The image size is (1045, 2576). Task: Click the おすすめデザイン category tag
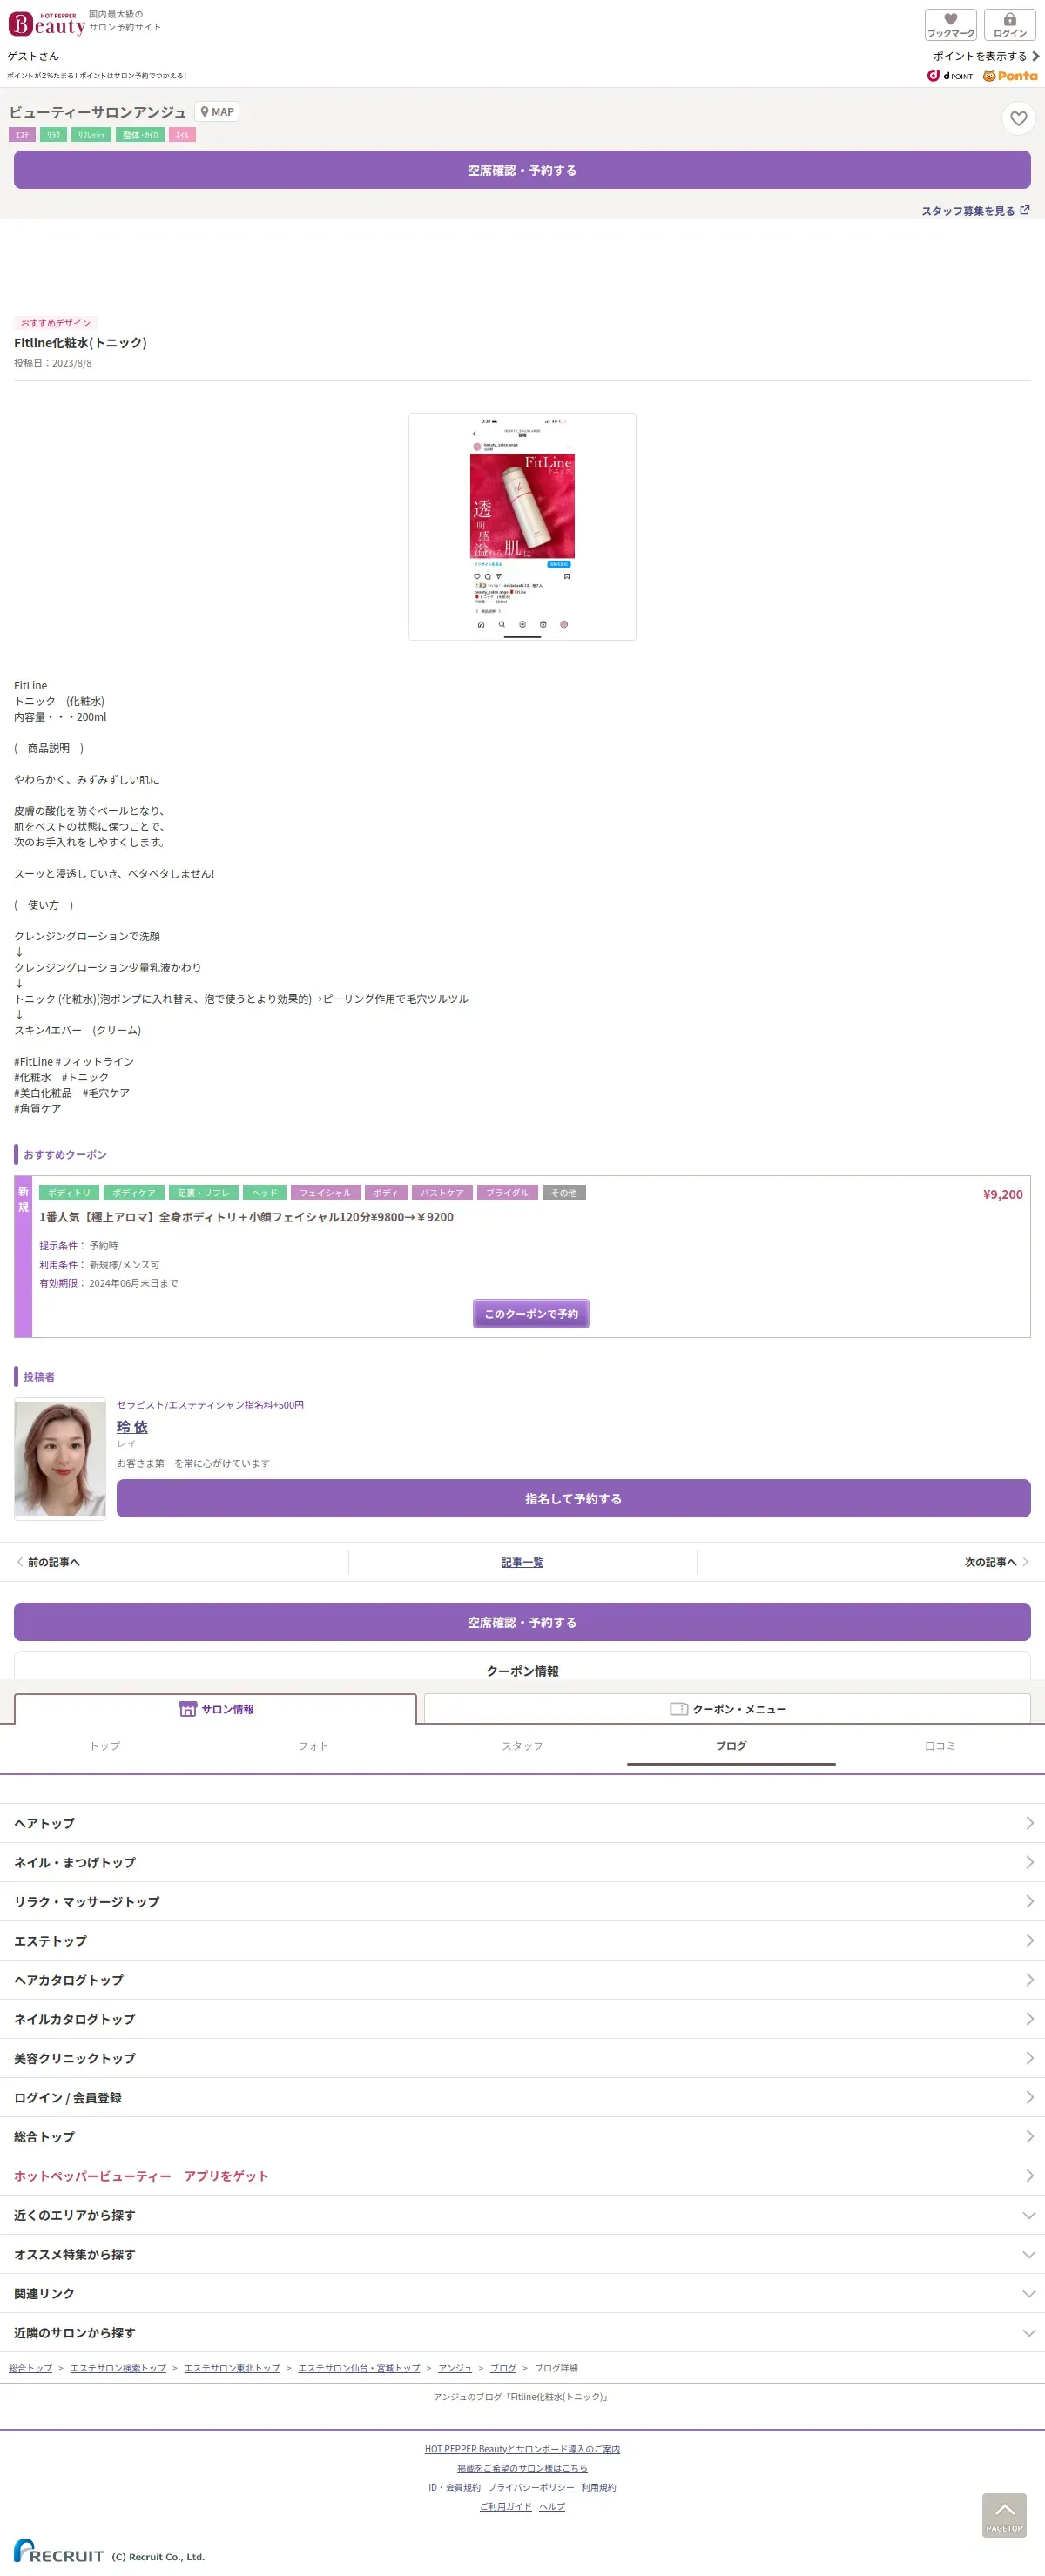click(x=56, y=323)
